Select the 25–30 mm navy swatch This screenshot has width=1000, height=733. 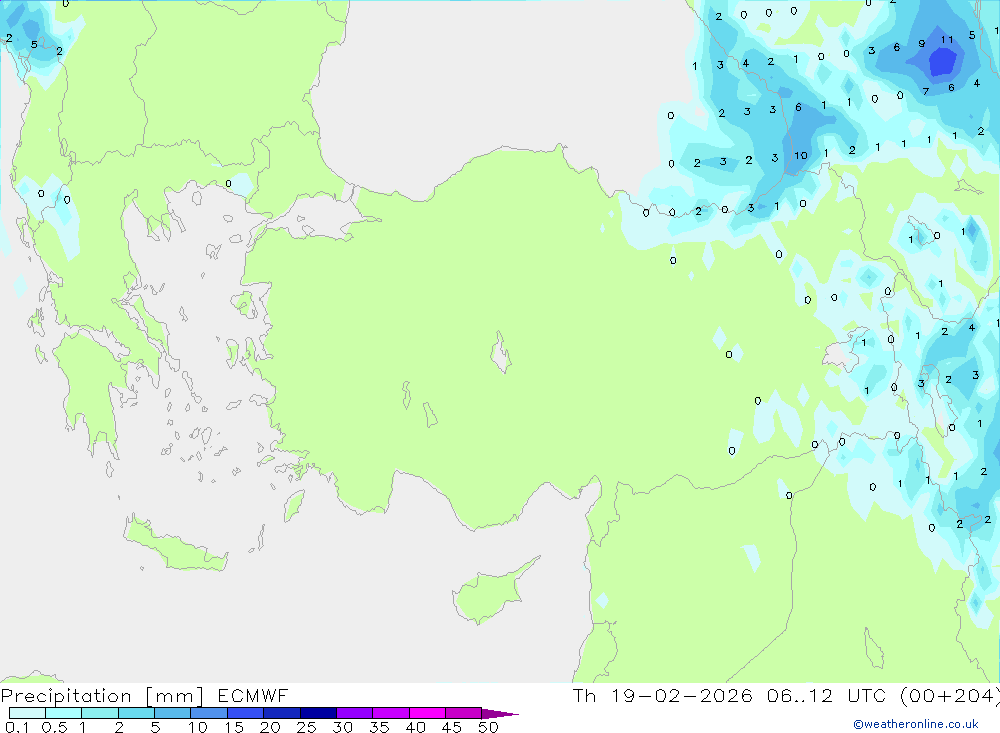(x=318, y=713)
